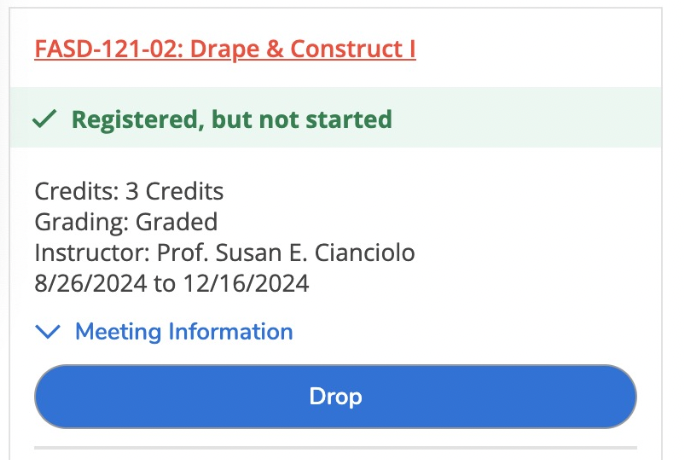Click the word Drop on the blue button
Image resolution: width=684 pixels, height=460 pixels.
[335, 396]
